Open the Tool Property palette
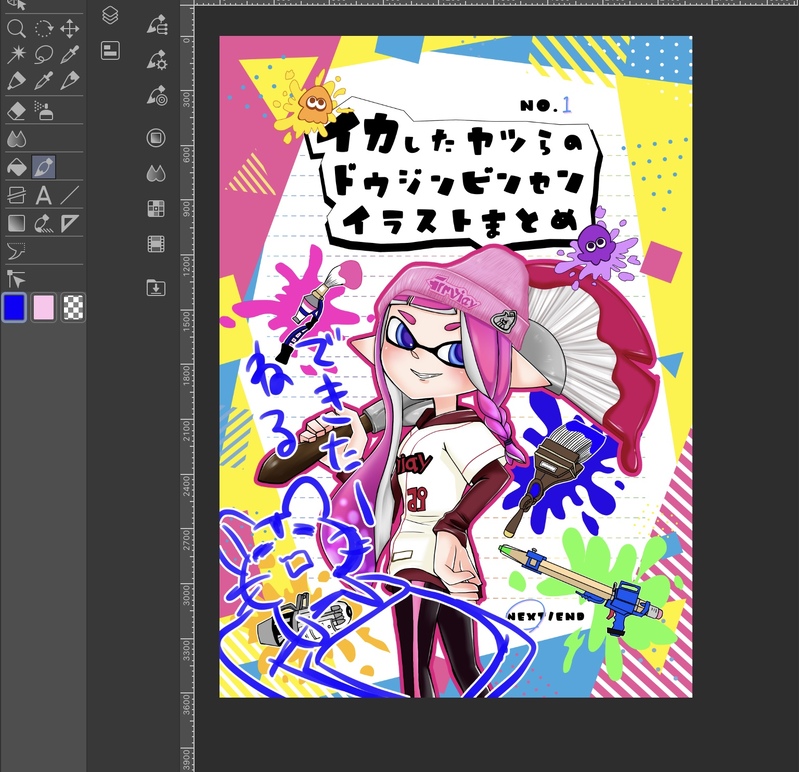Screen dimensions: 799x772 tap(157, 60)
